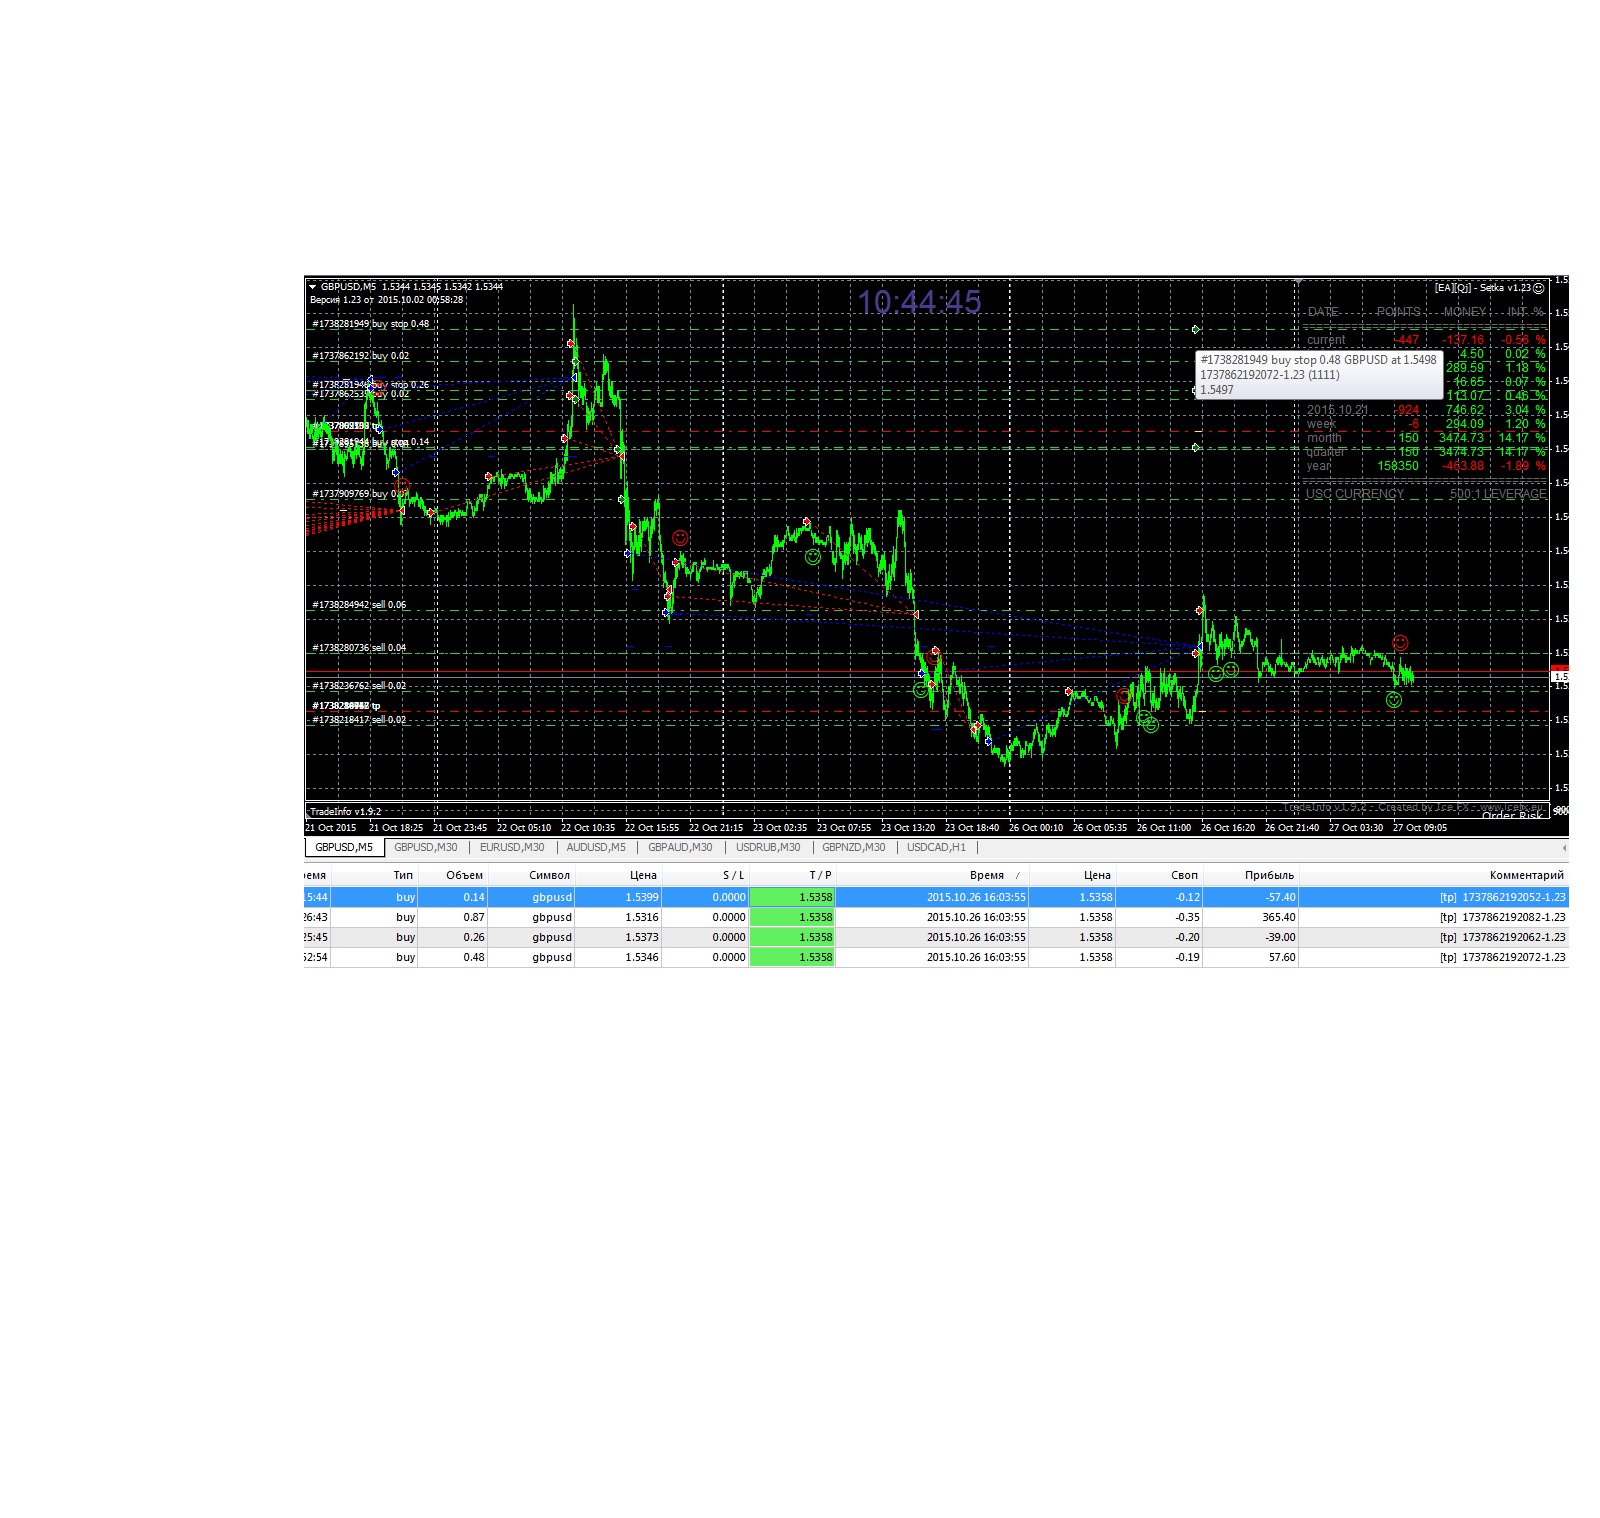This screenshot has width=1600, height=1518.
Task: Switch to the GBPAUD,M30 chart tab
Action: 680,847
